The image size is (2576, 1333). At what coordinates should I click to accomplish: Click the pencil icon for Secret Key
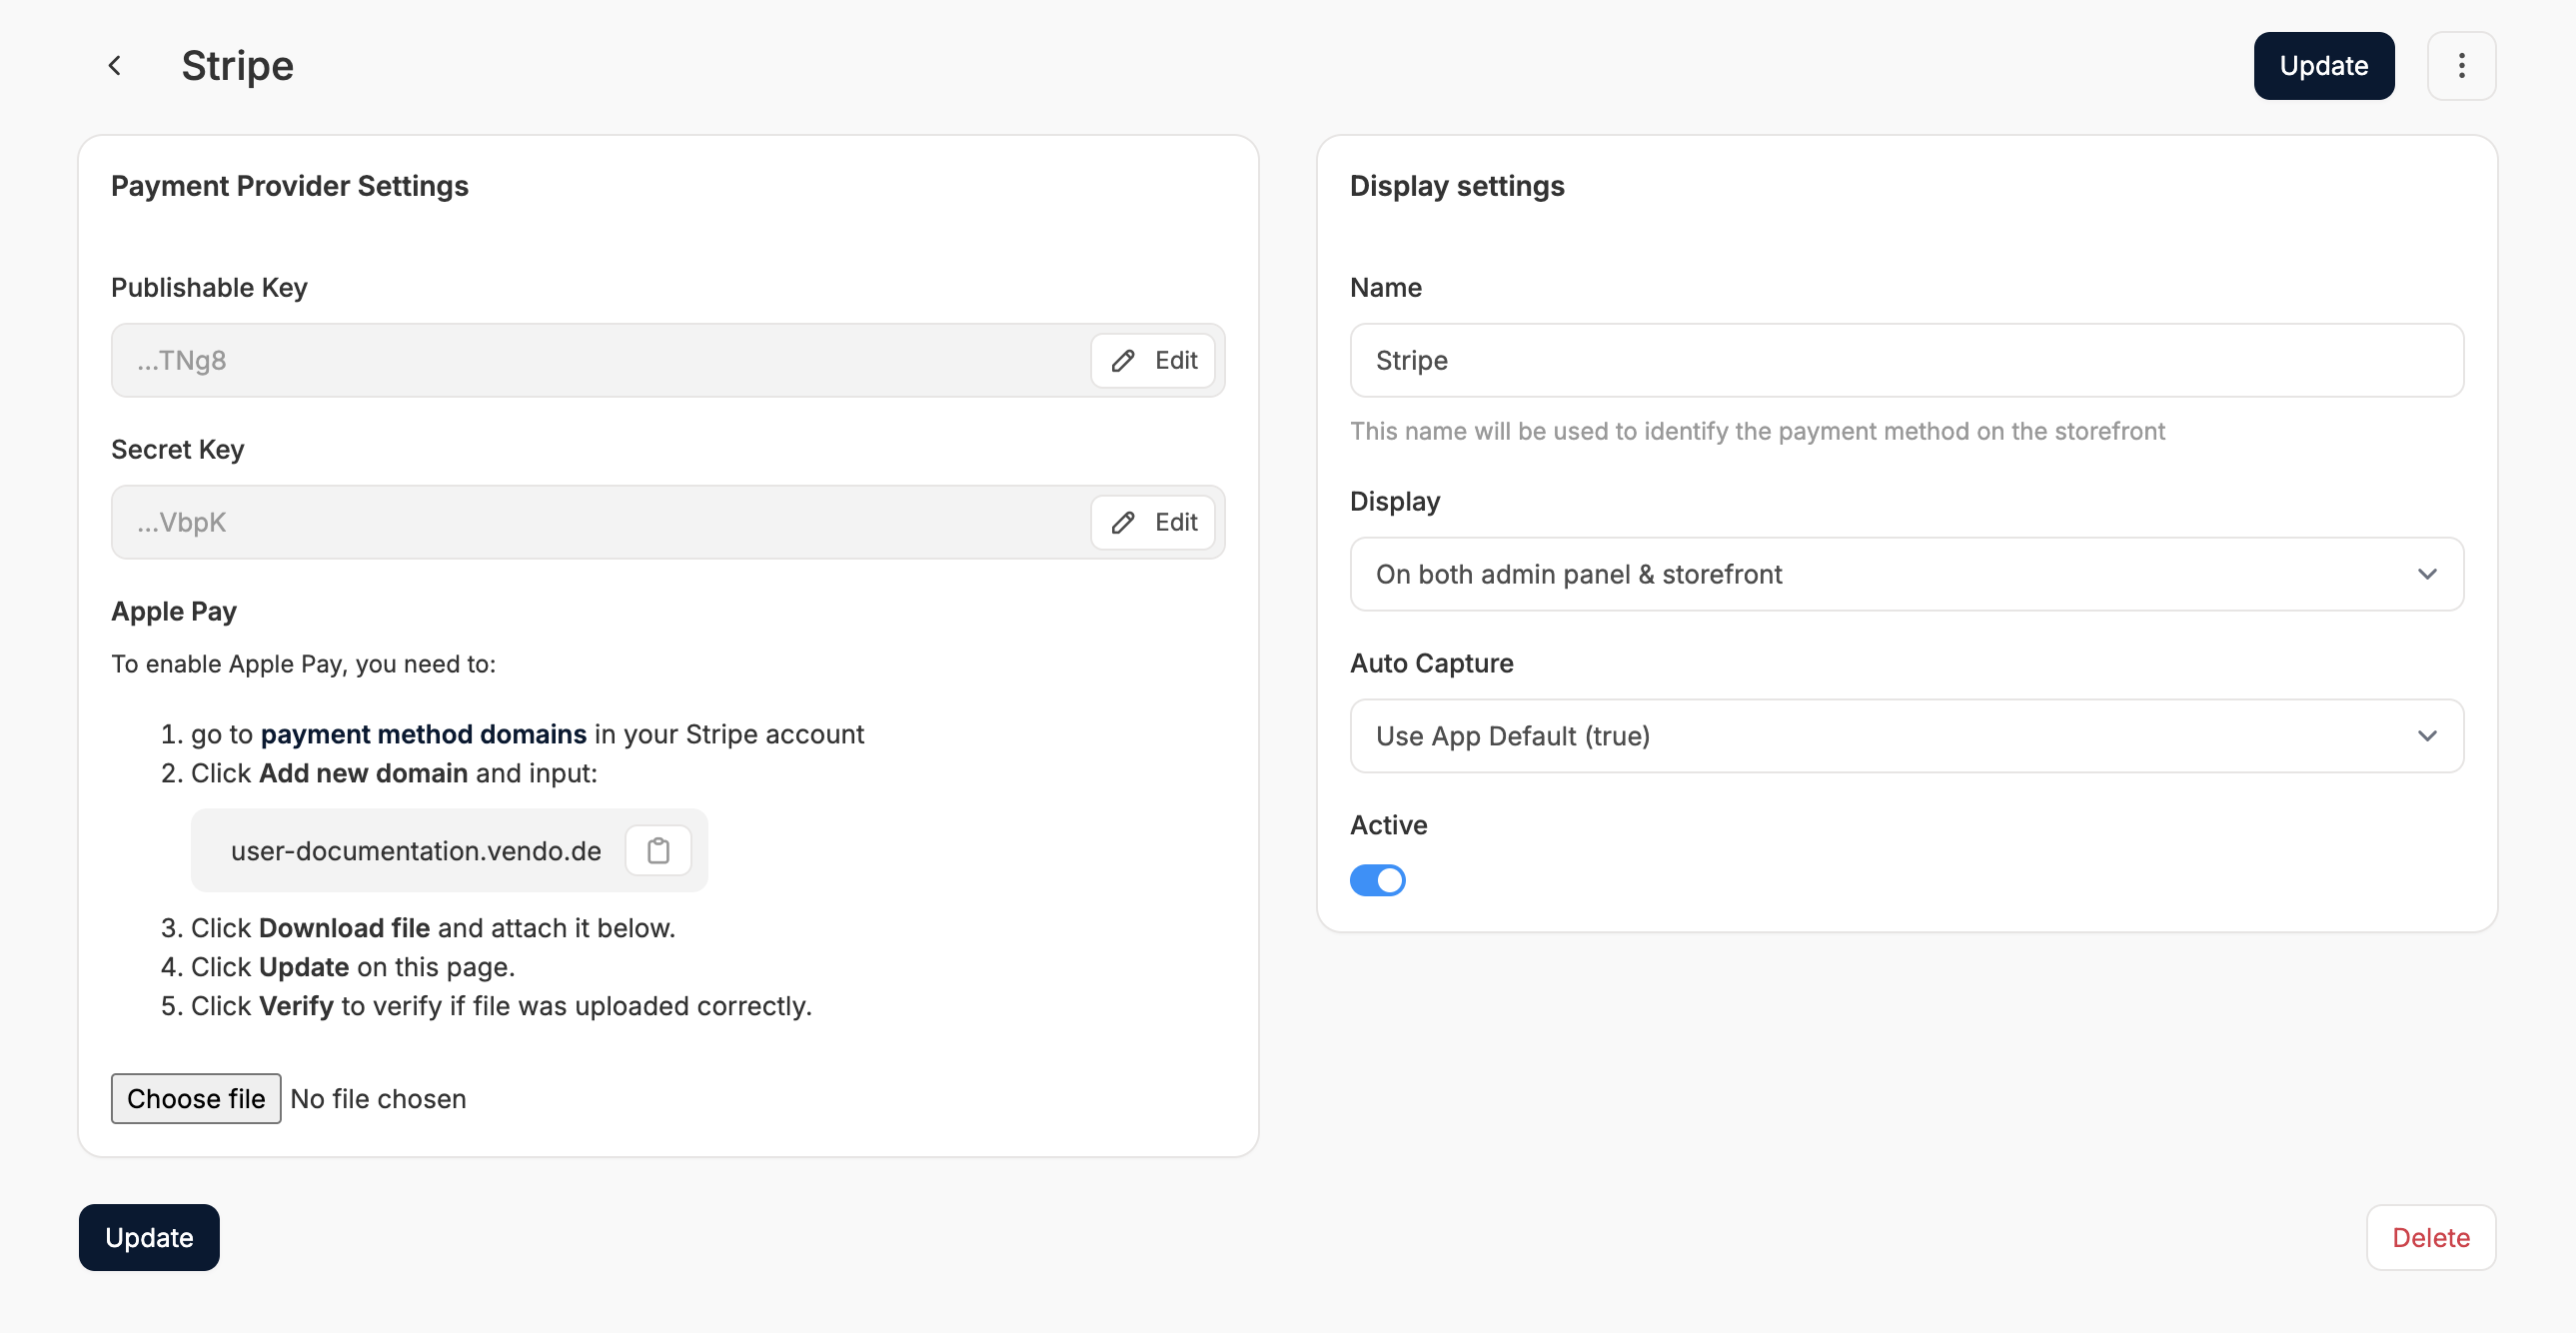(1123, 523)
